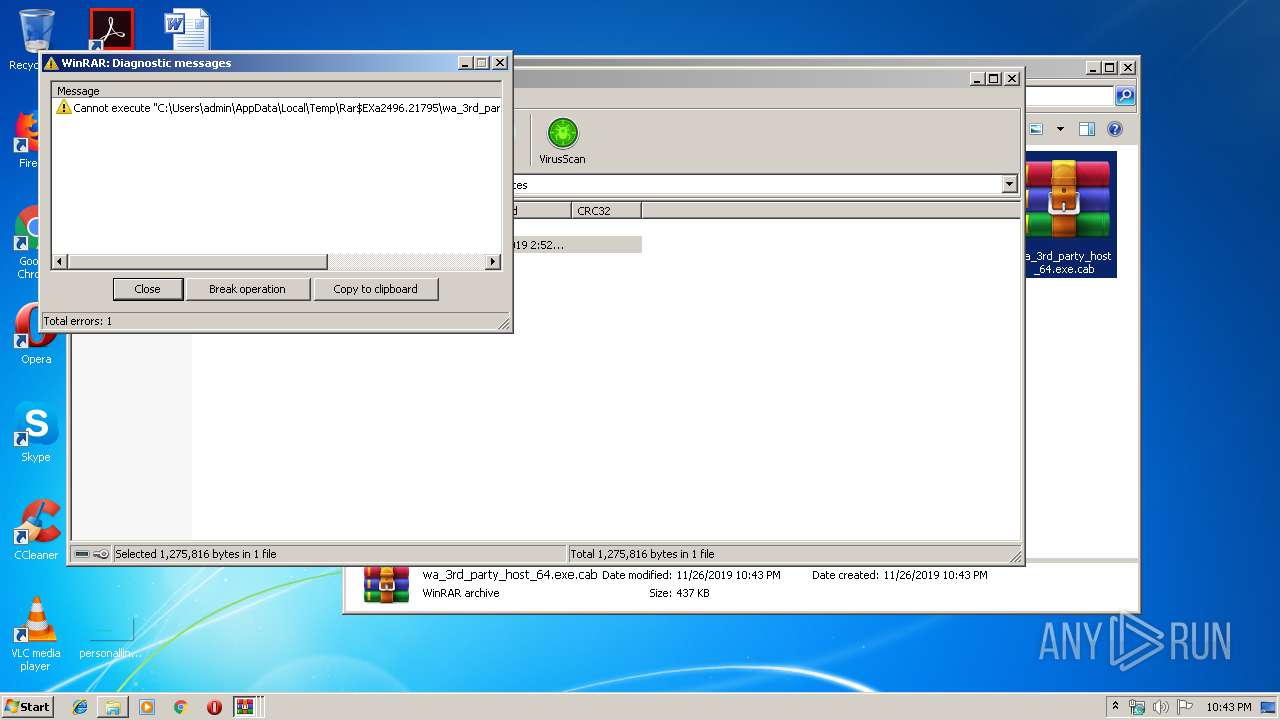Viewport: 1280px width, 720px height.
Task: Select the Skype desktop shortcut
Action: (36, 433)
